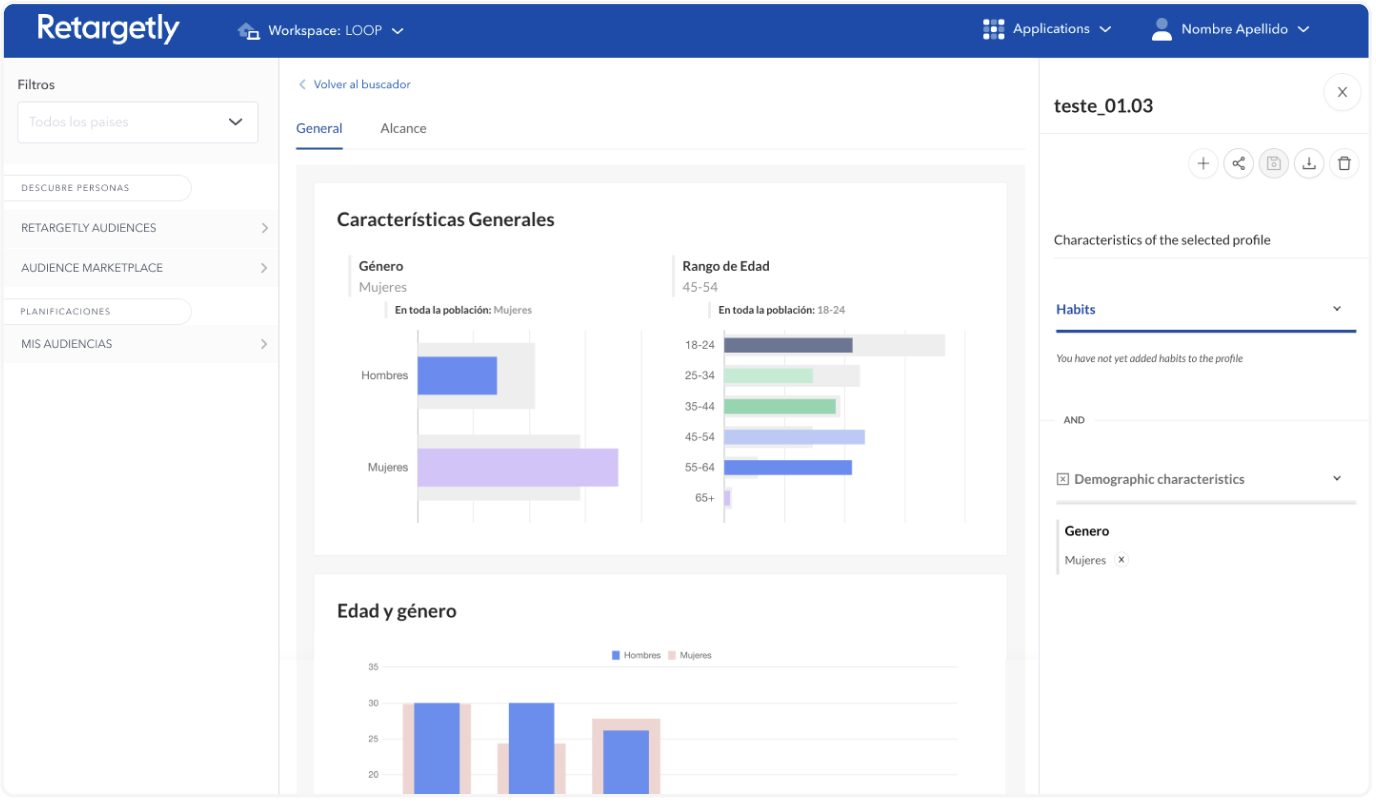Click the Genero label in the profile panel

1087,531
